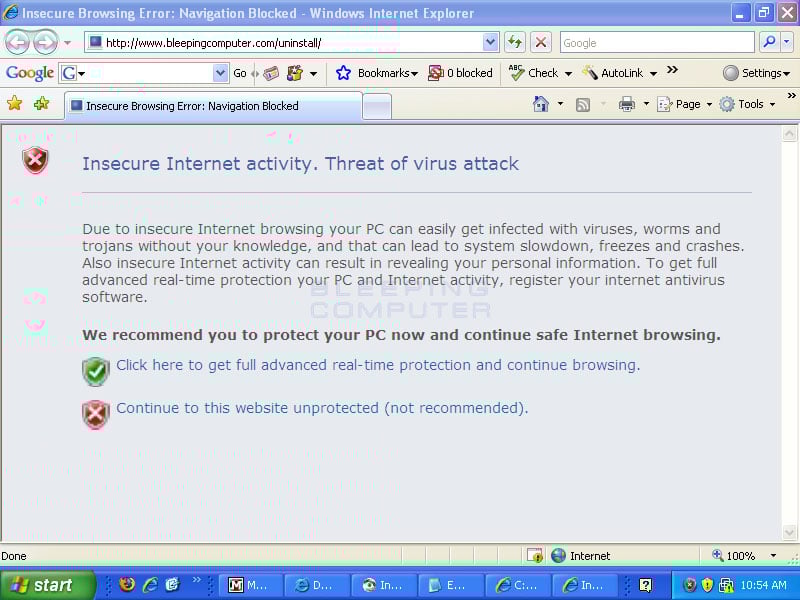Click the Go button on the Google Toolbar
Image resolution: width=800 pixels, height=600 pixels.
pos(240,73)
